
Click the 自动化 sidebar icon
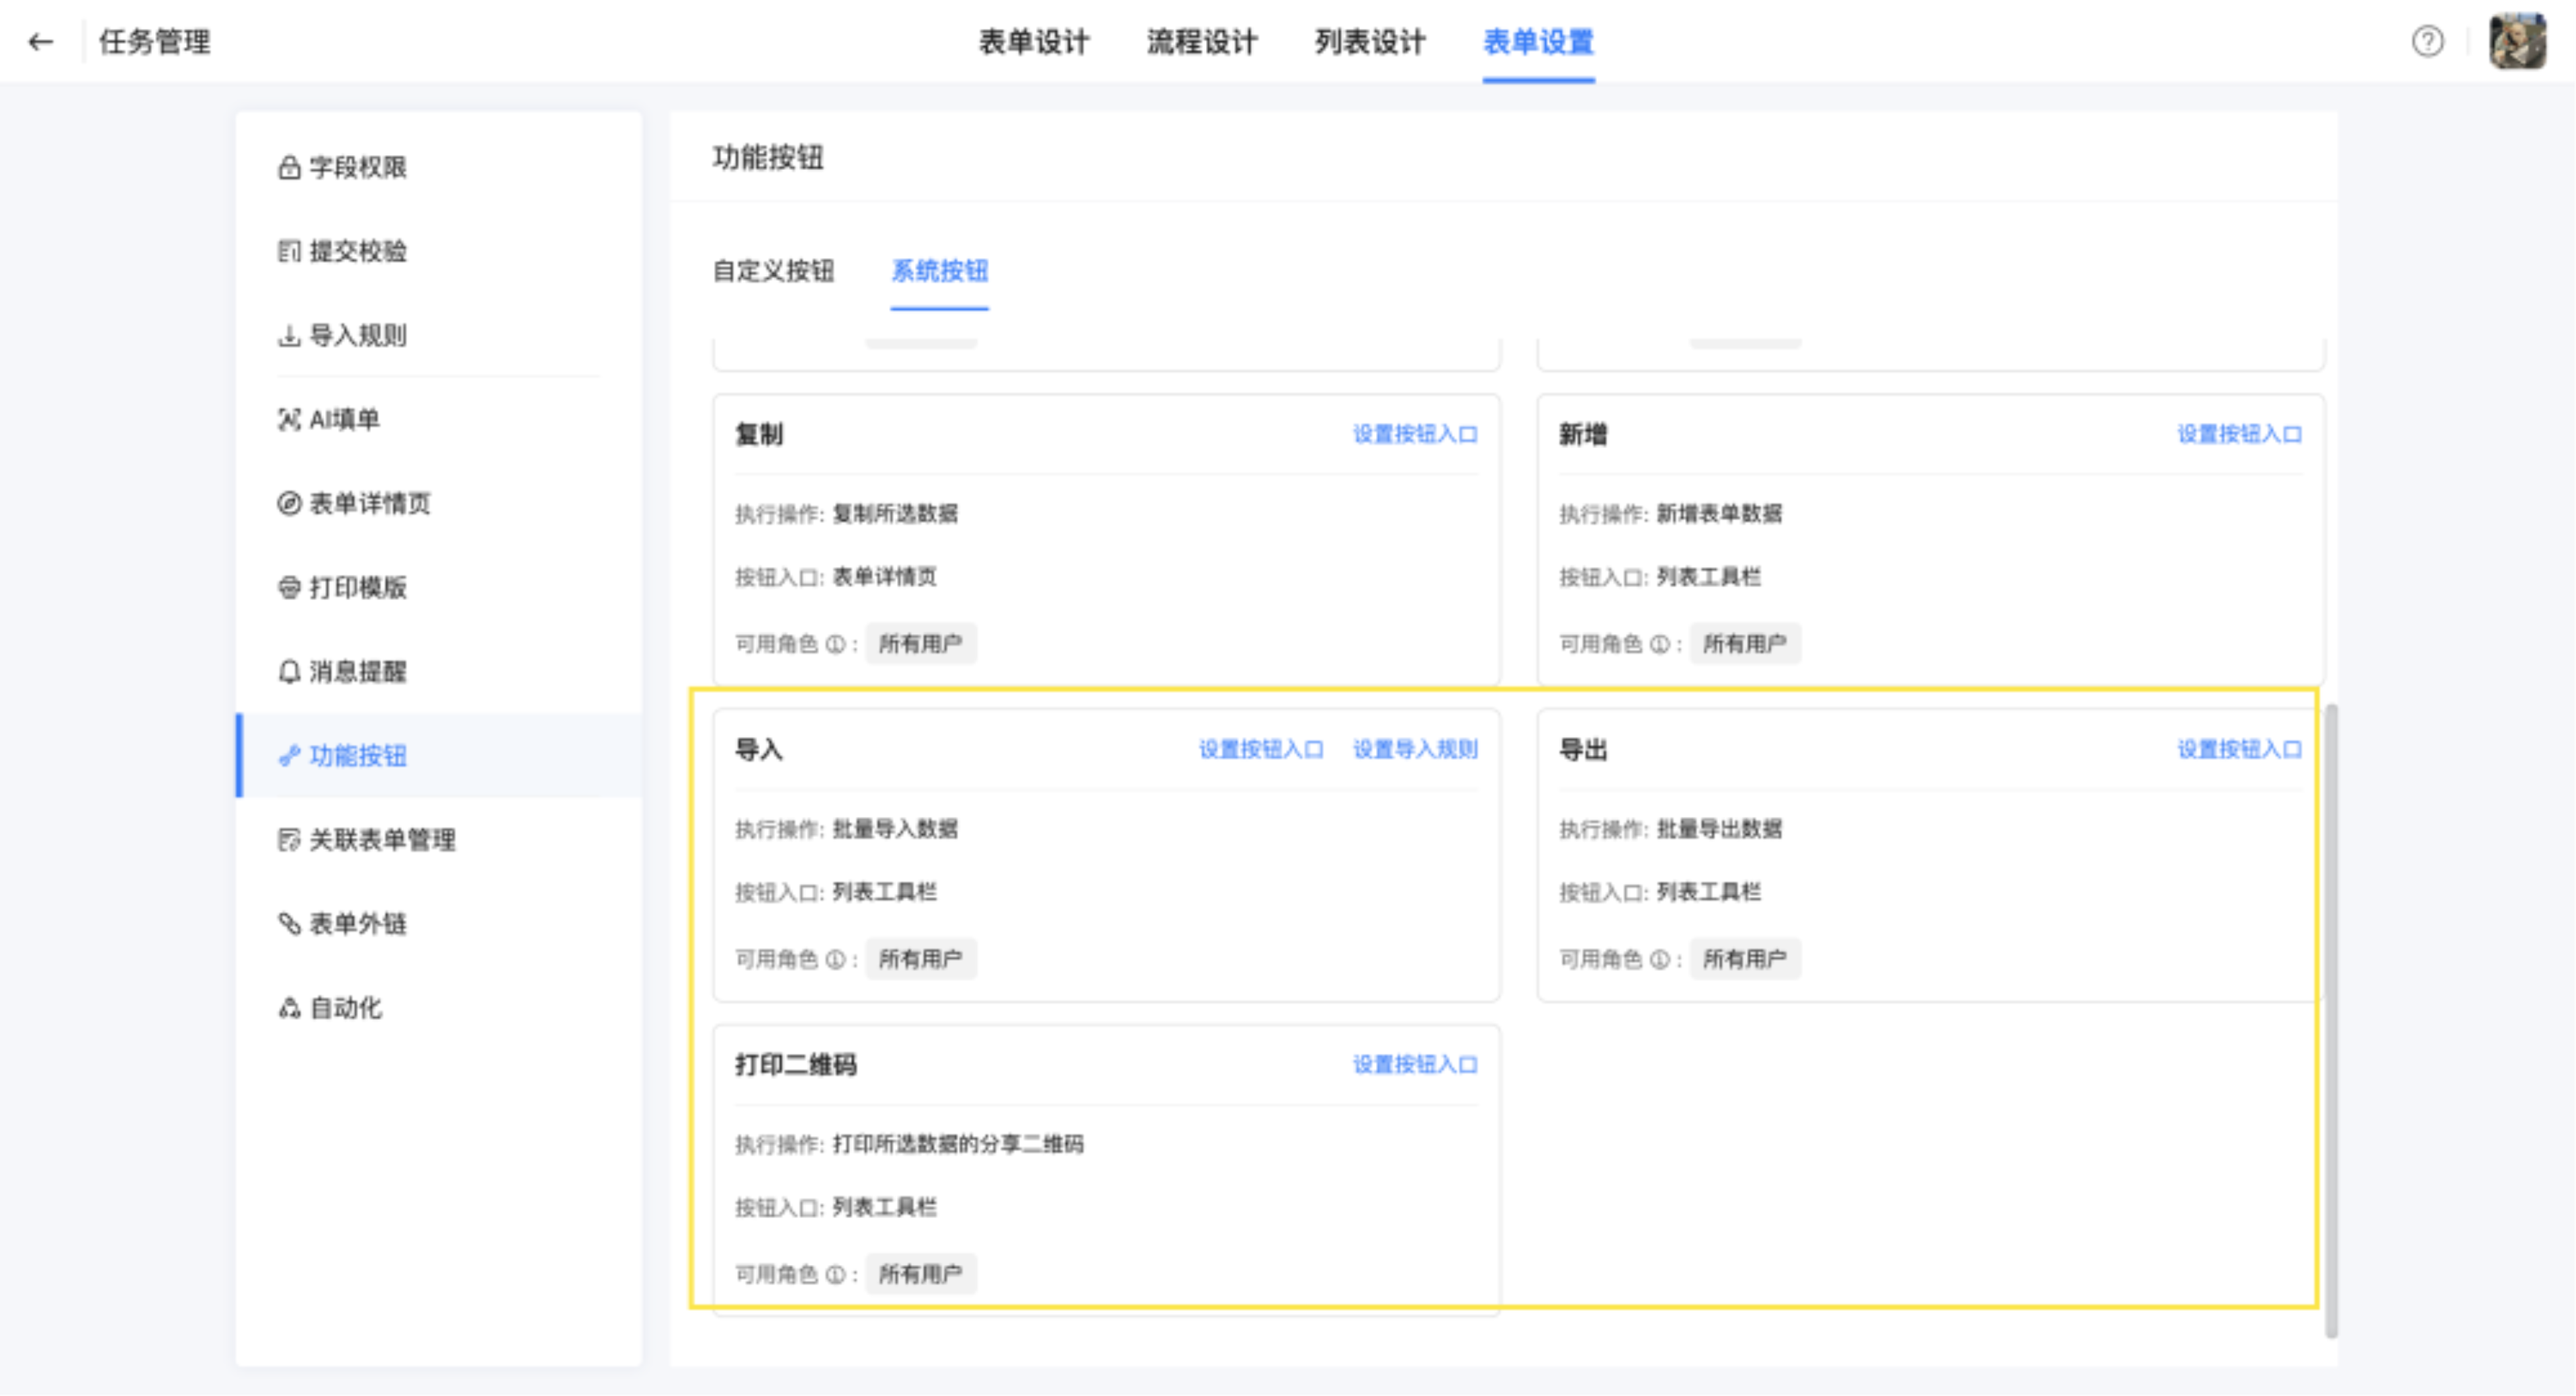coord(289,1008)
